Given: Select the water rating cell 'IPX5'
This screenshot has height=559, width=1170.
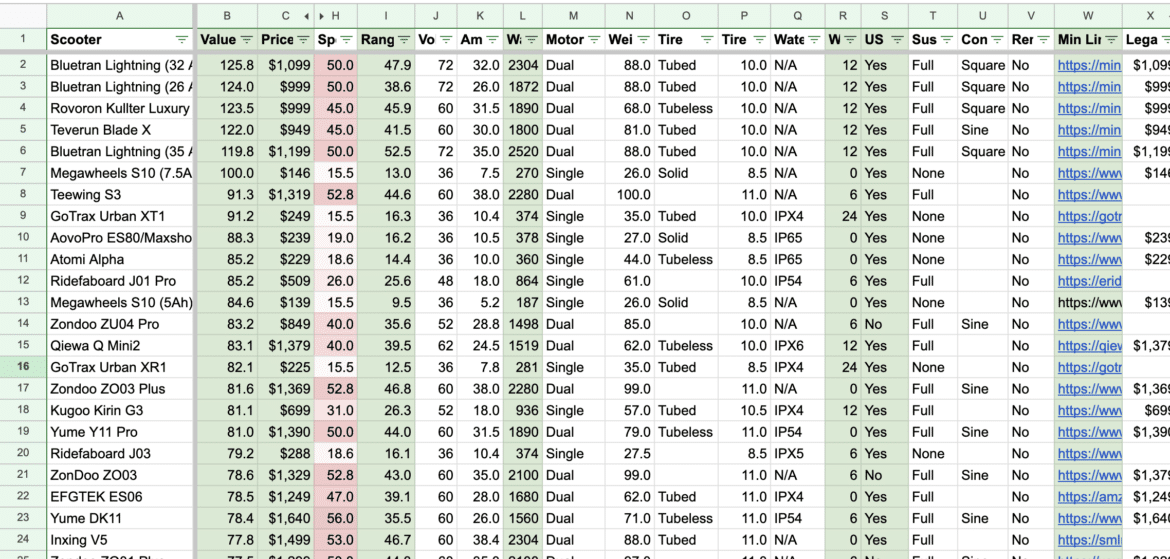Looking at the screenshot, I should pyautogui.click(x=798, y=454).
